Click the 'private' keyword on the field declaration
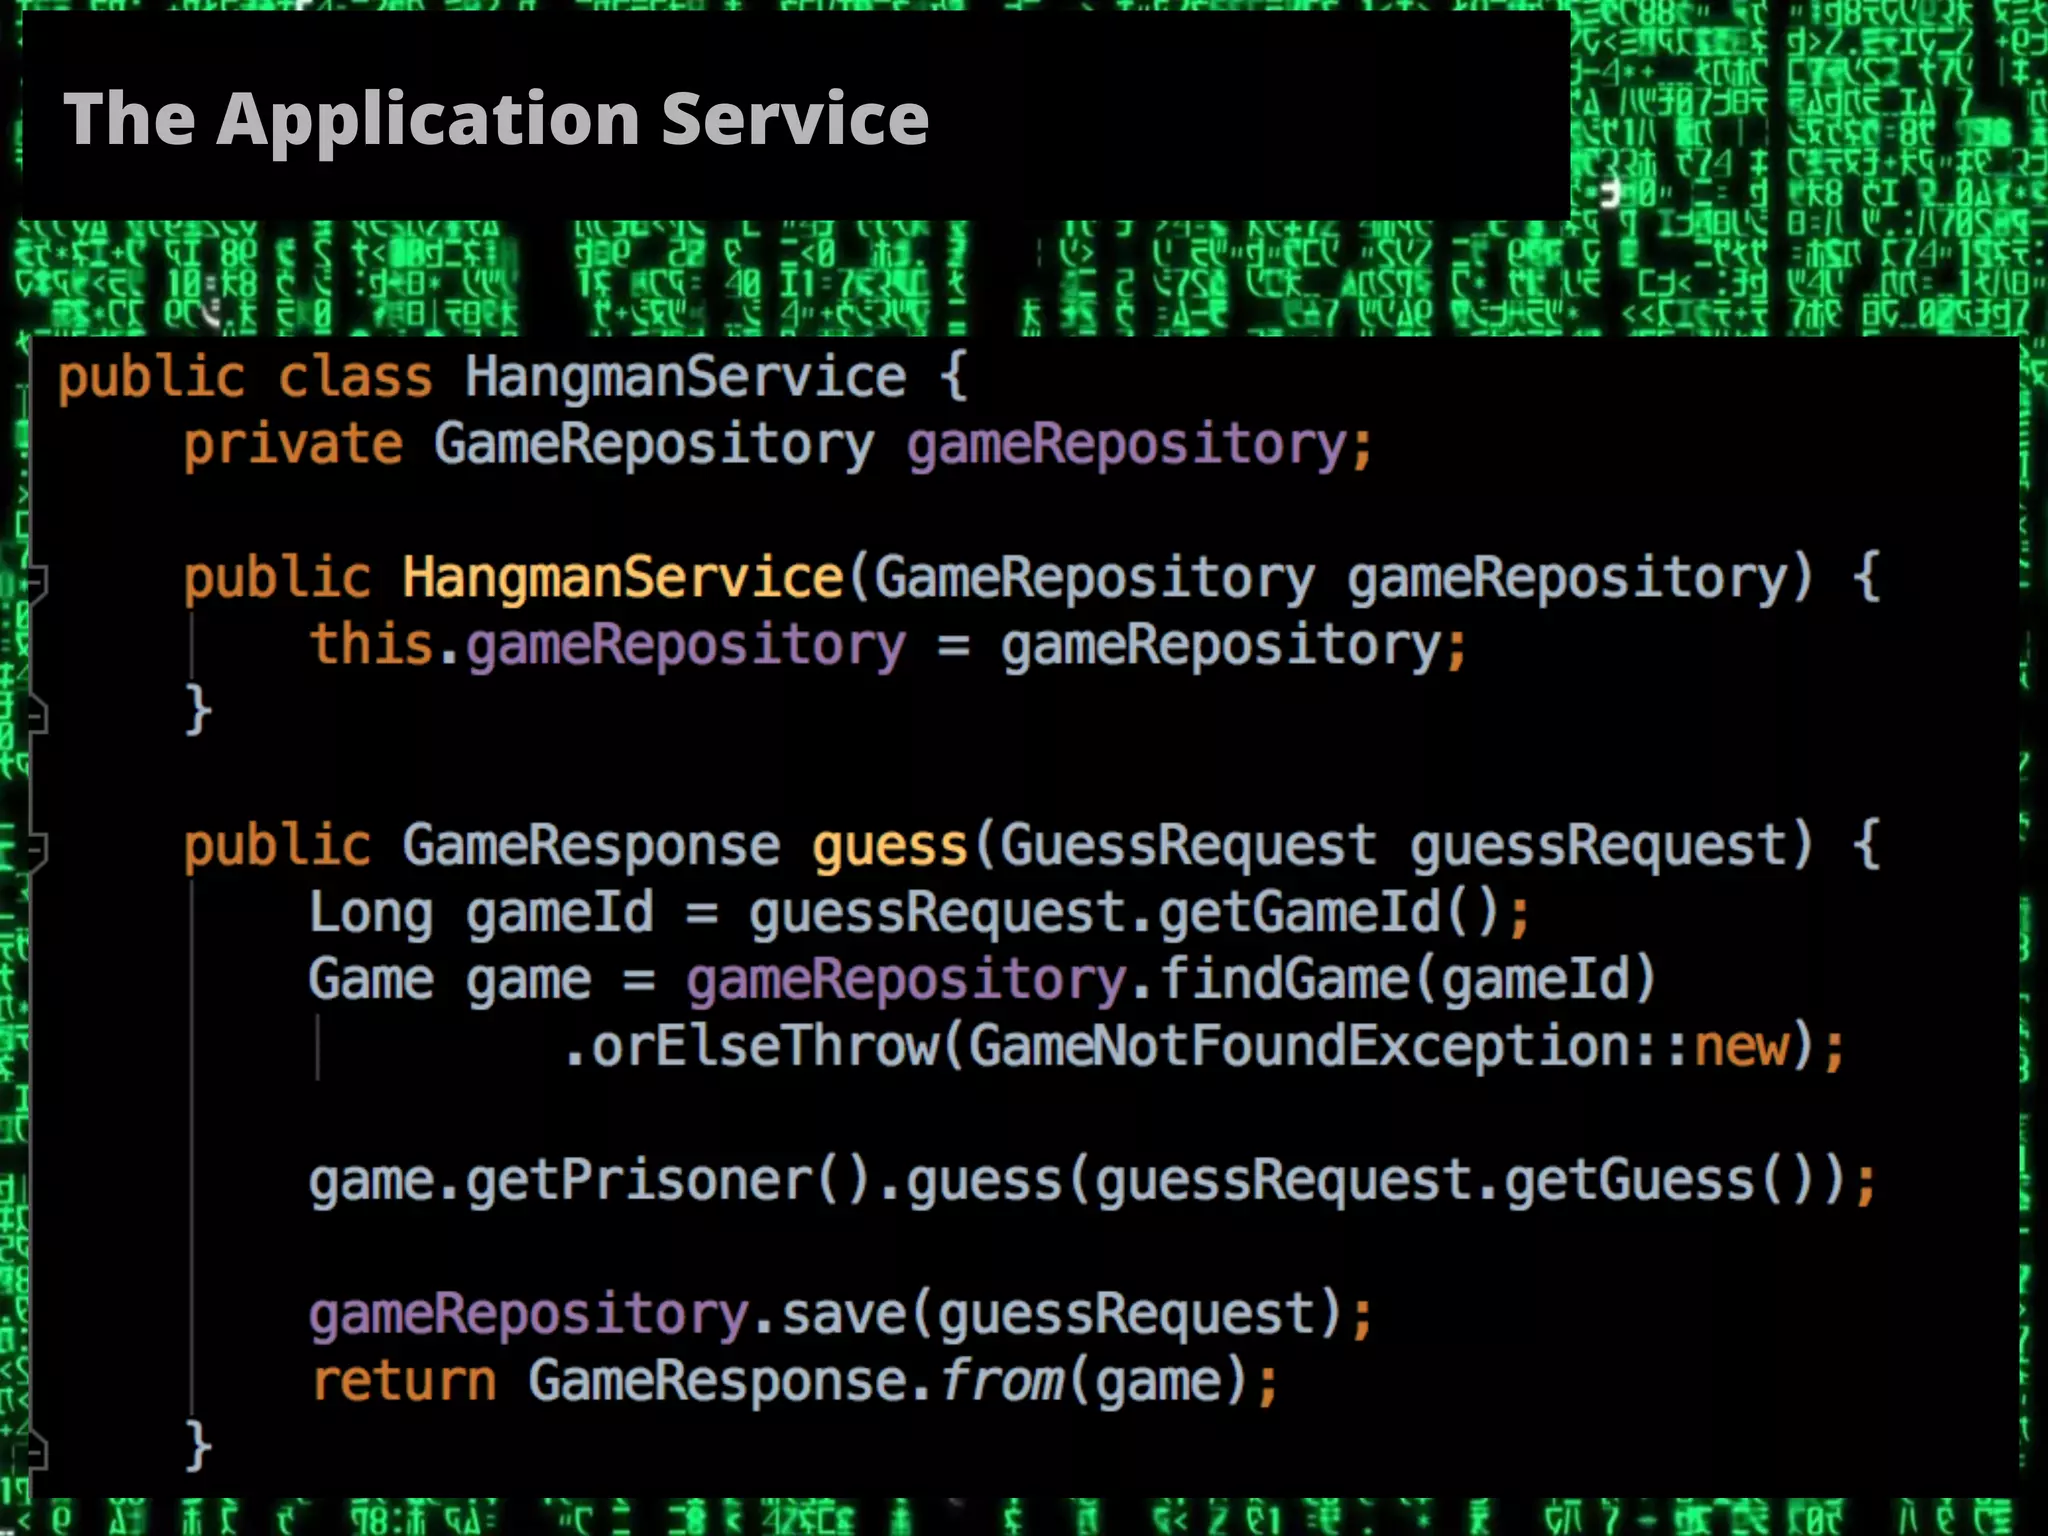The height and width of the screenshot is (1536, 2048). coord(293,444)
